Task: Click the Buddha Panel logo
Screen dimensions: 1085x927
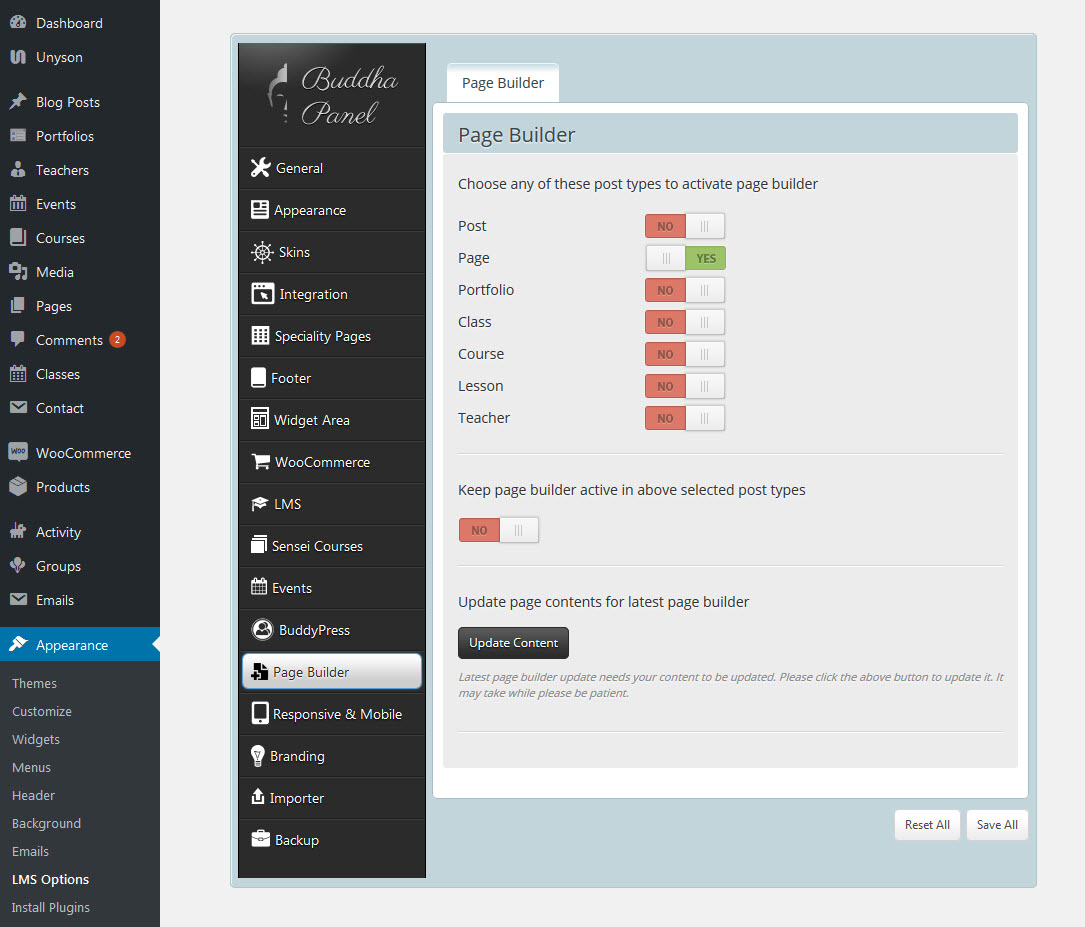Action: tap(332, 96)
